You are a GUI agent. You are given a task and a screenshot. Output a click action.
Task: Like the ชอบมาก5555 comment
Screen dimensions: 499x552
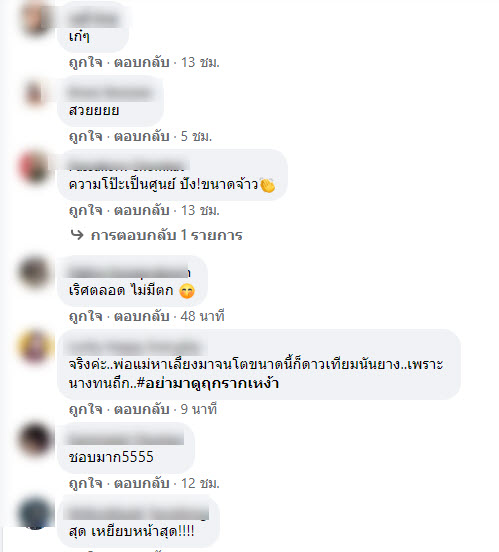(86, 483)
